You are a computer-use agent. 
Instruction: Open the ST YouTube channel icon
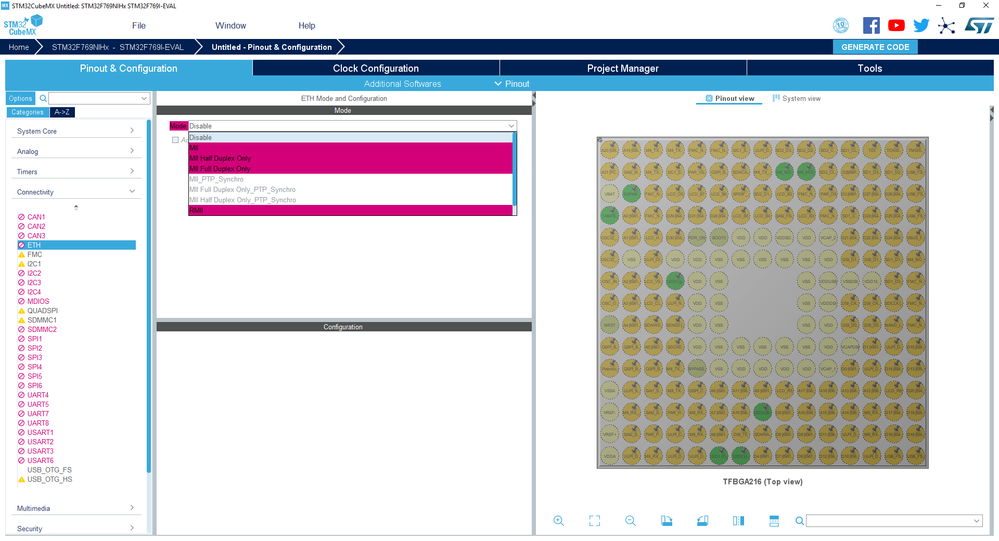tap(896, 25)
